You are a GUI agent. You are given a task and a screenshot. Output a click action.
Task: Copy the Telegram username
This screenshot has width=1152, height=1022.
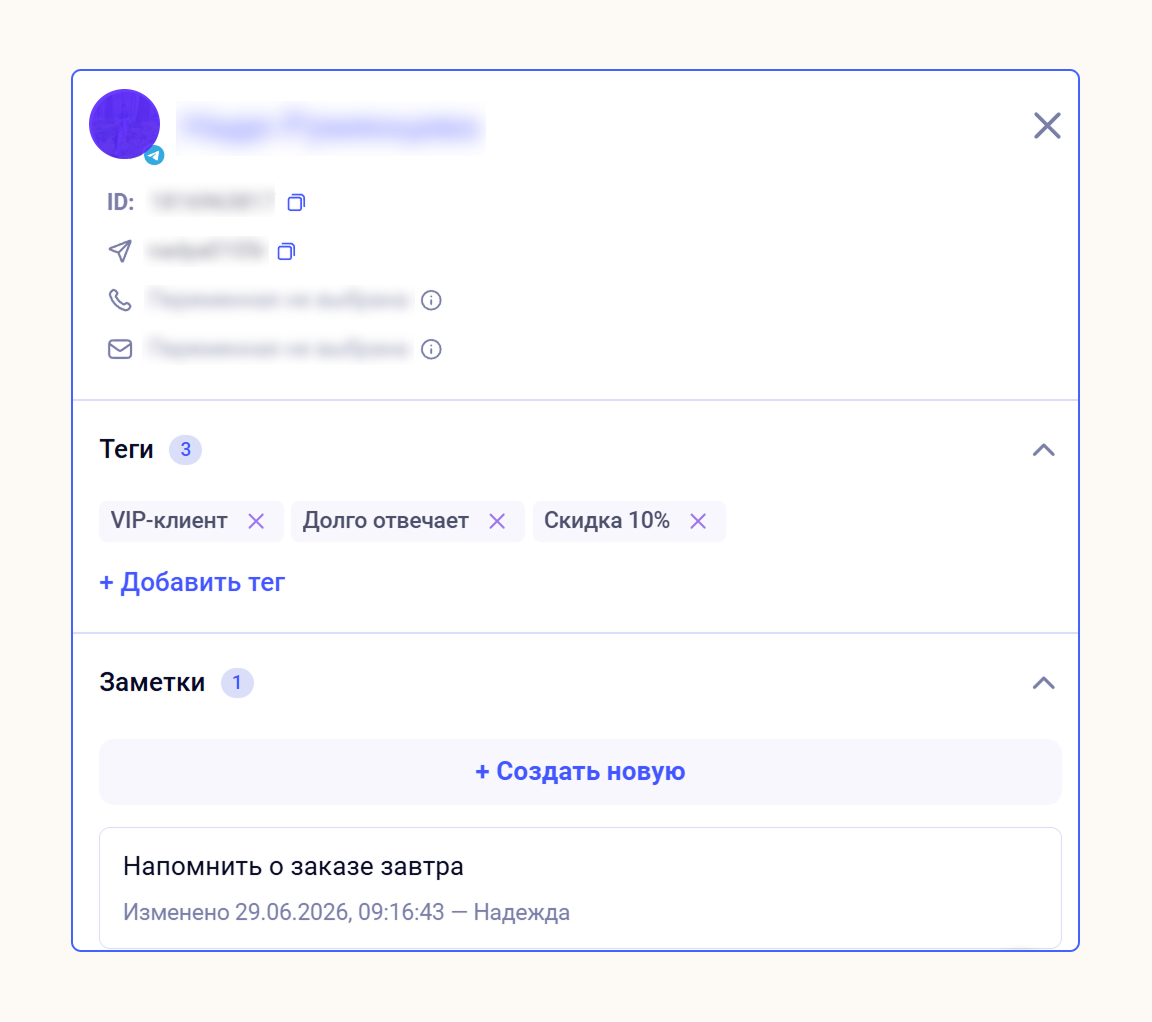point(287,251)
